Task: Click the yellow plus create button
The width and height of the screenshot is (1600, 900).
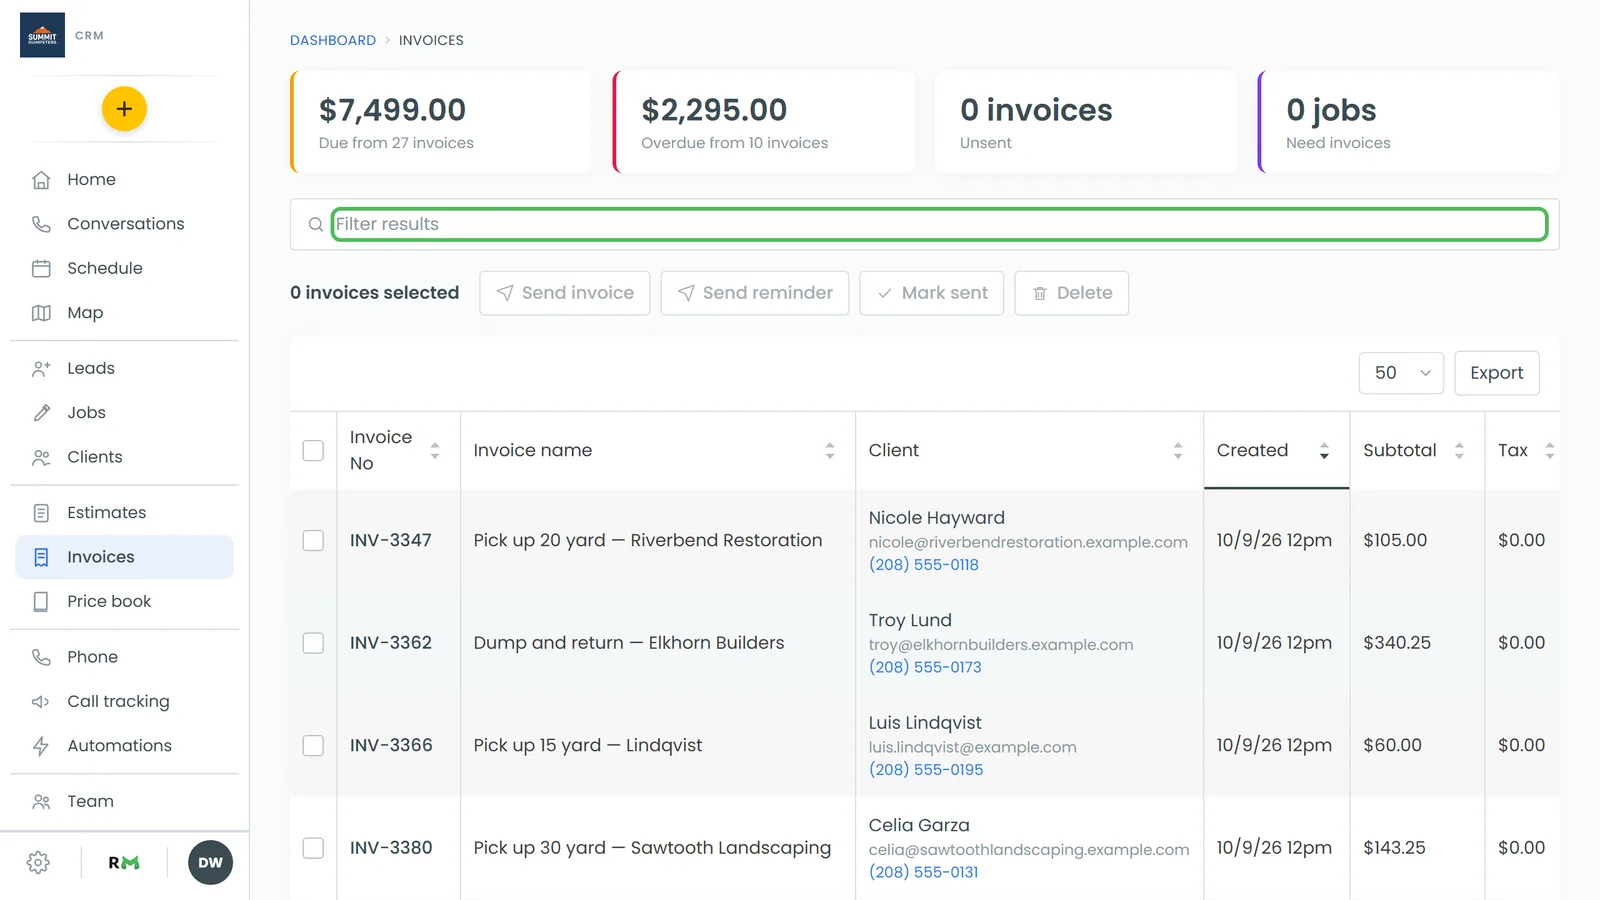Action: pos(124,109)
